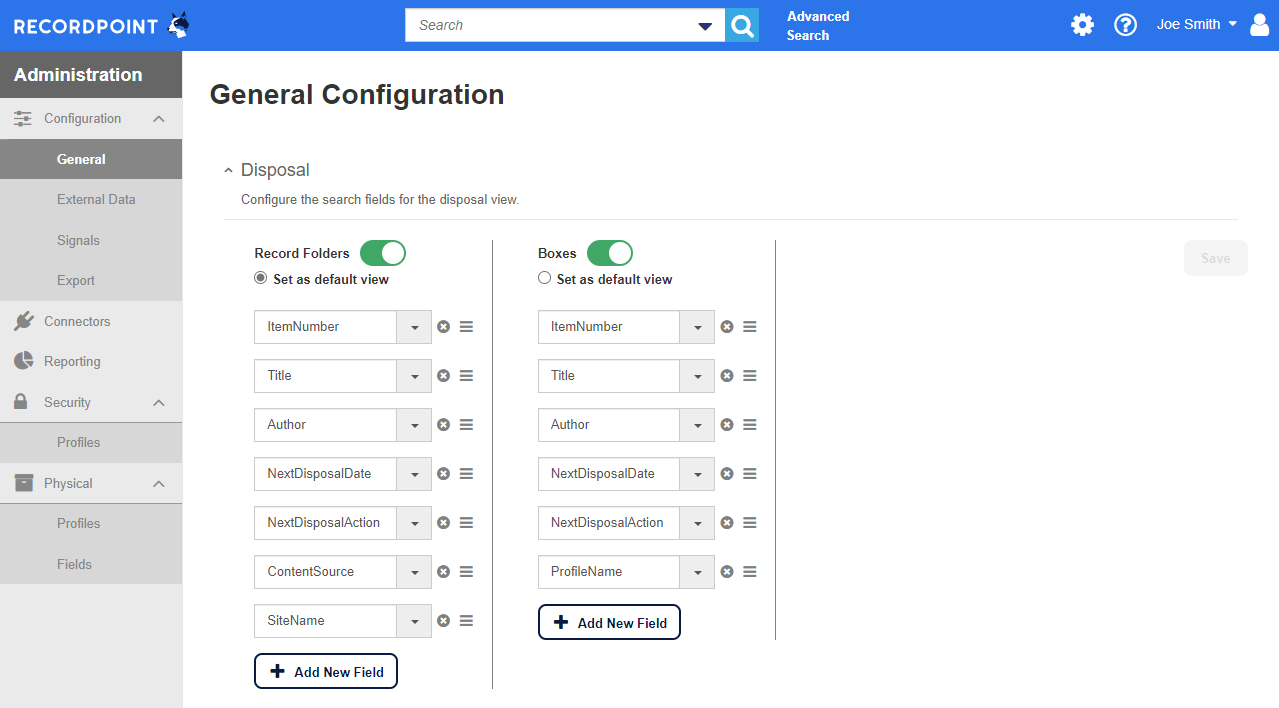Open Record Folders SiteName dropdown

click(414, 621)
